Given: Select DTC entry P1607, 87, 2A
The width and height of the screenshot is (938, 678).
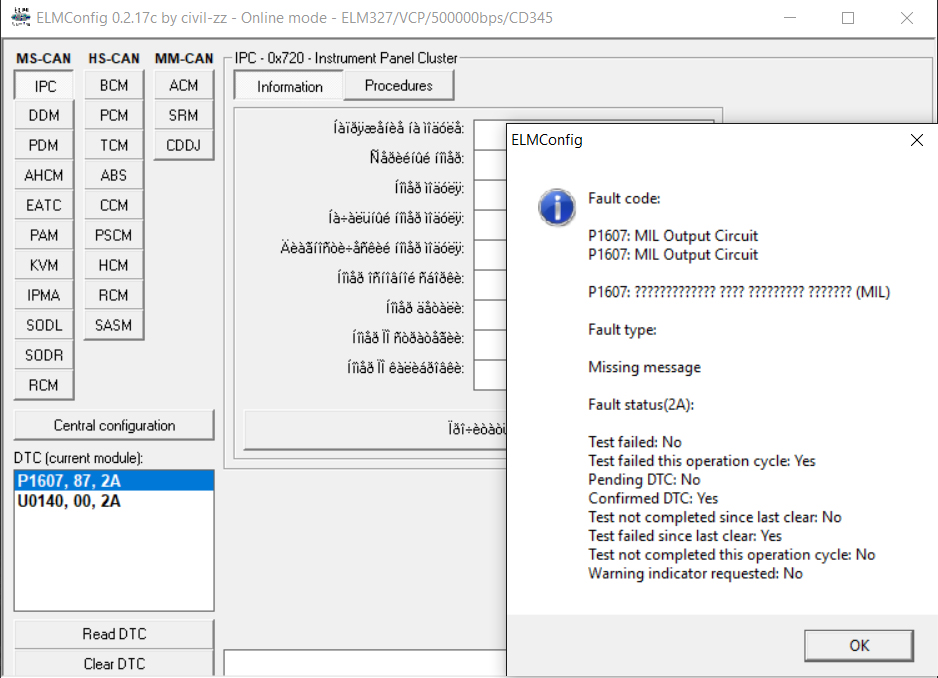Looking at the screenshot, I should pyautogui.click(x=69, y=481).
